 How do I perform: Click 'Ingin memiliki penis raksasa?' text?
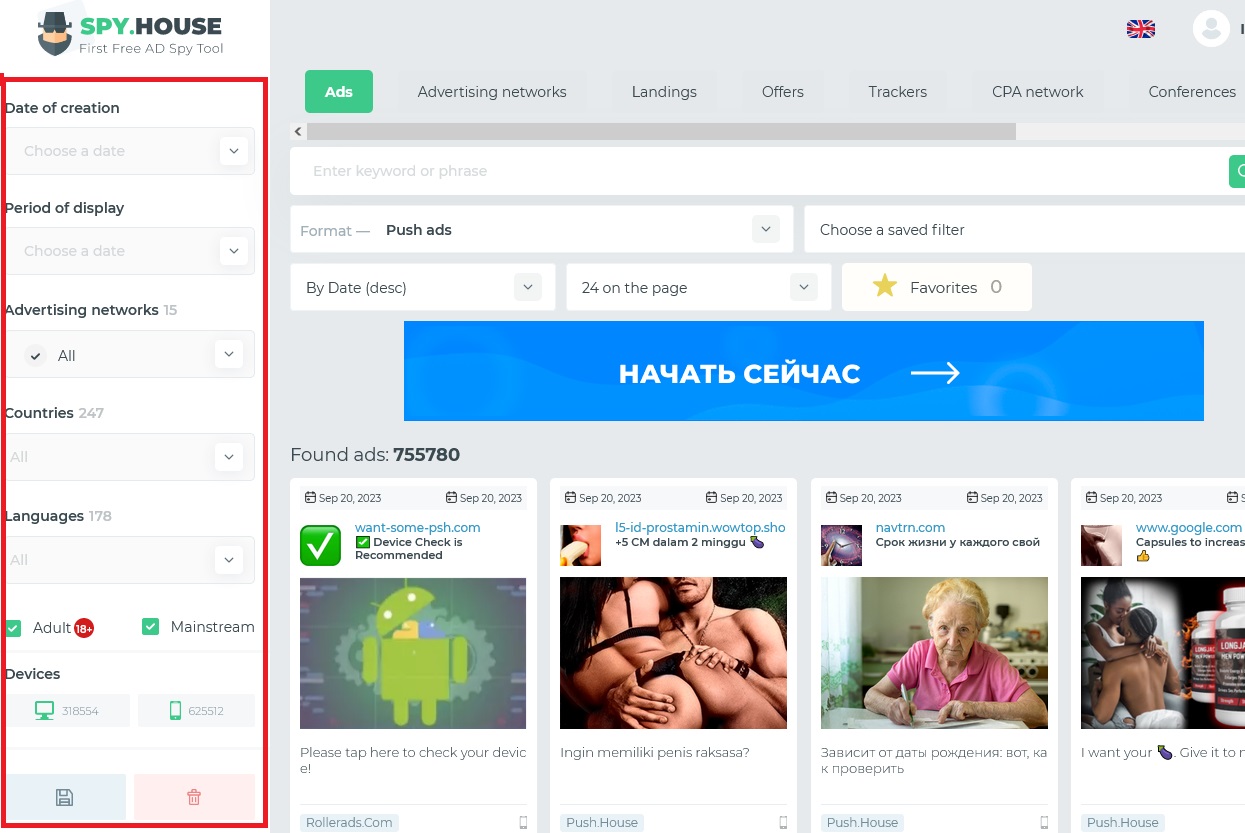[x=655, y=753]
